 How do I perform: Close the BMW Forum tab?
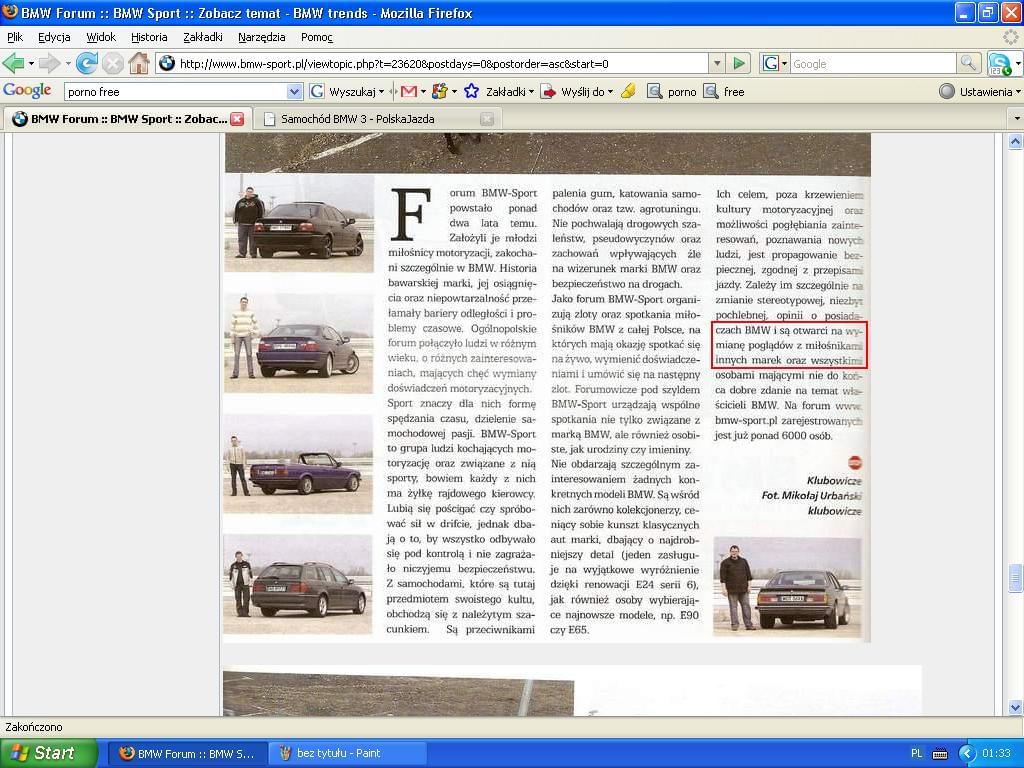coord(237,119)
